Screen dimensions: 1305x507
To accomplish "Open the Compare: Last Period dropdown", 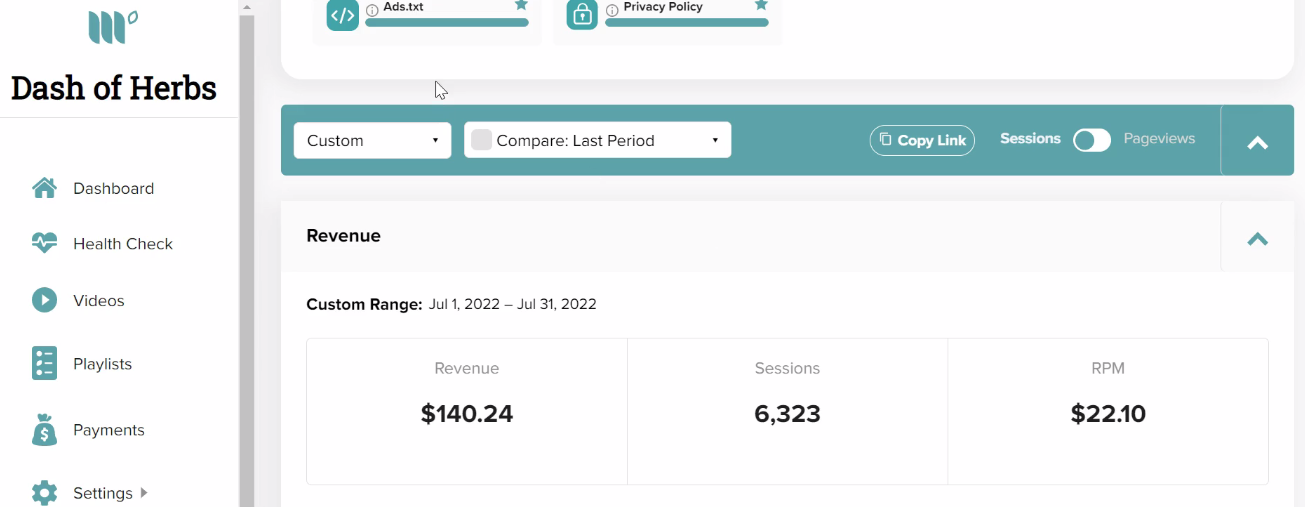I will 598,140.
